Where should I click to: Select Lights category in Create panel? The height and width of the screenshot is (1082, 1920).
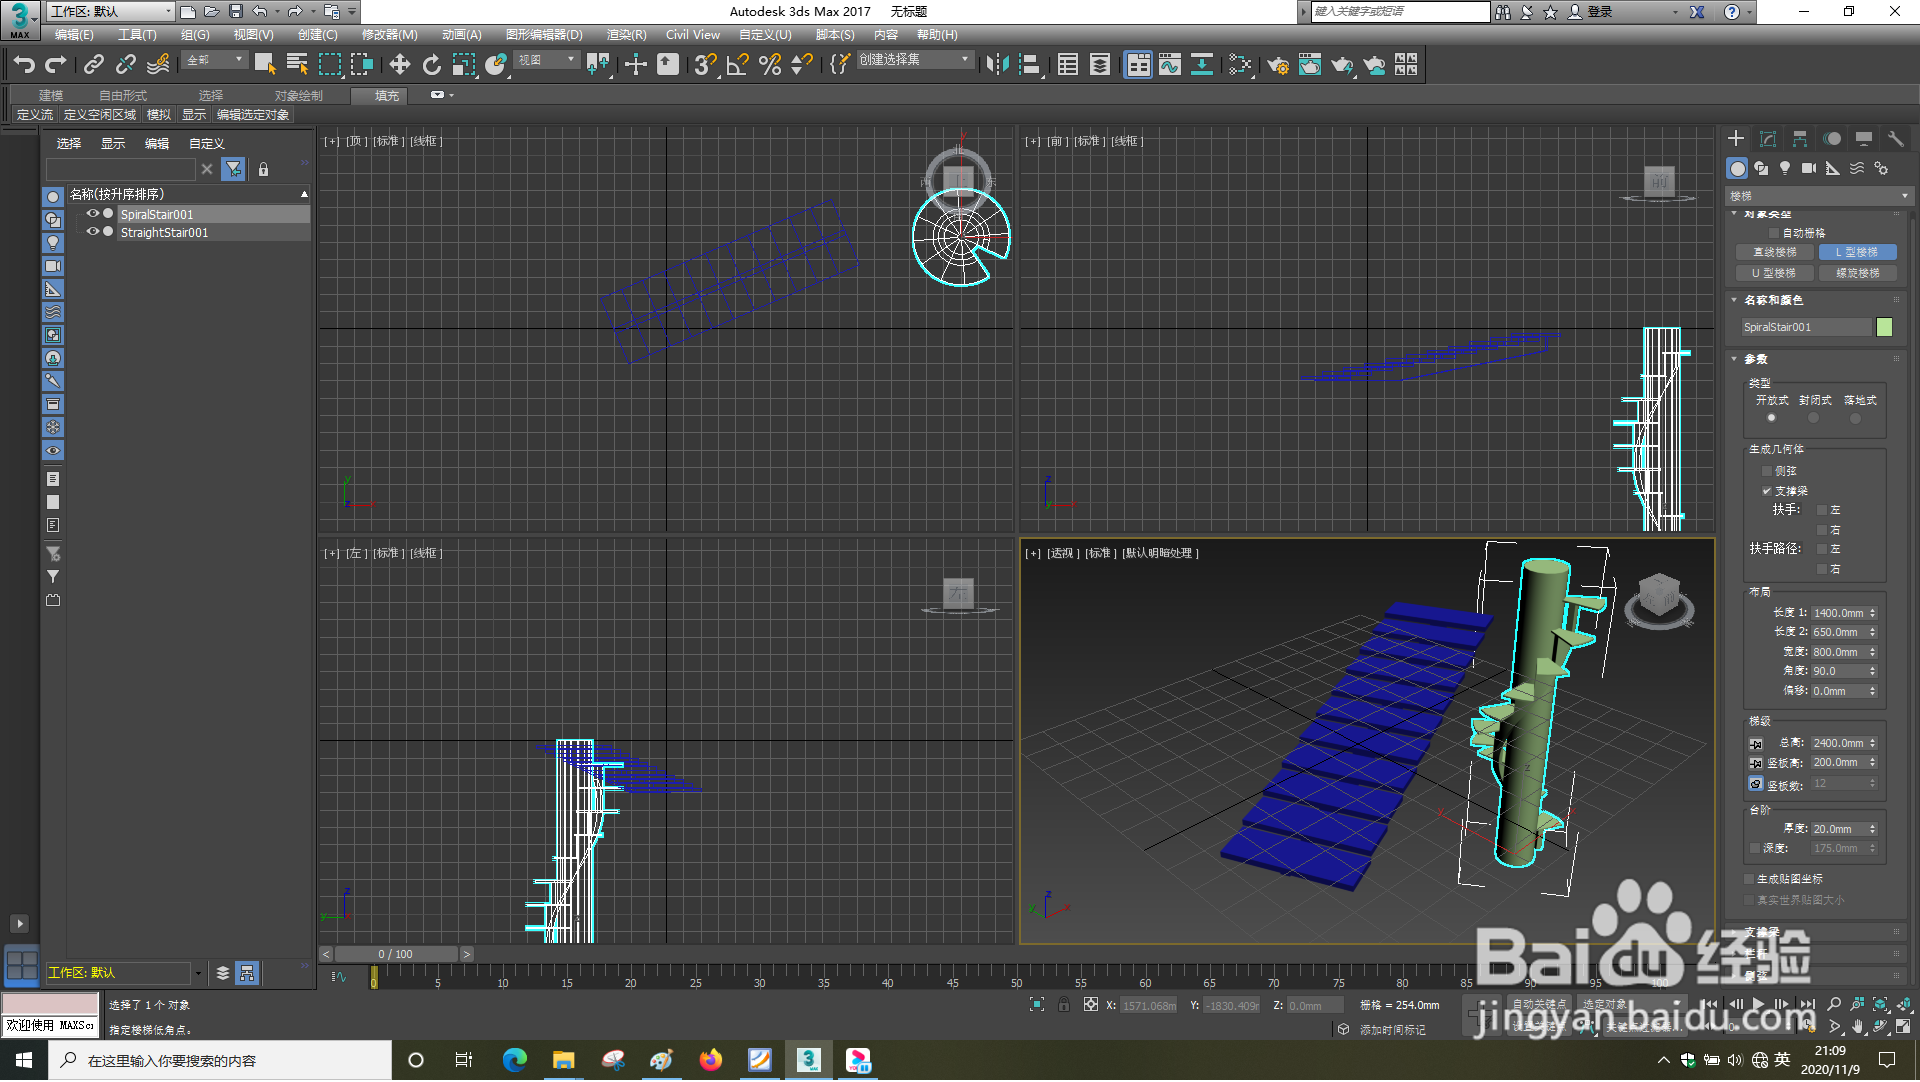point(1785,168)
